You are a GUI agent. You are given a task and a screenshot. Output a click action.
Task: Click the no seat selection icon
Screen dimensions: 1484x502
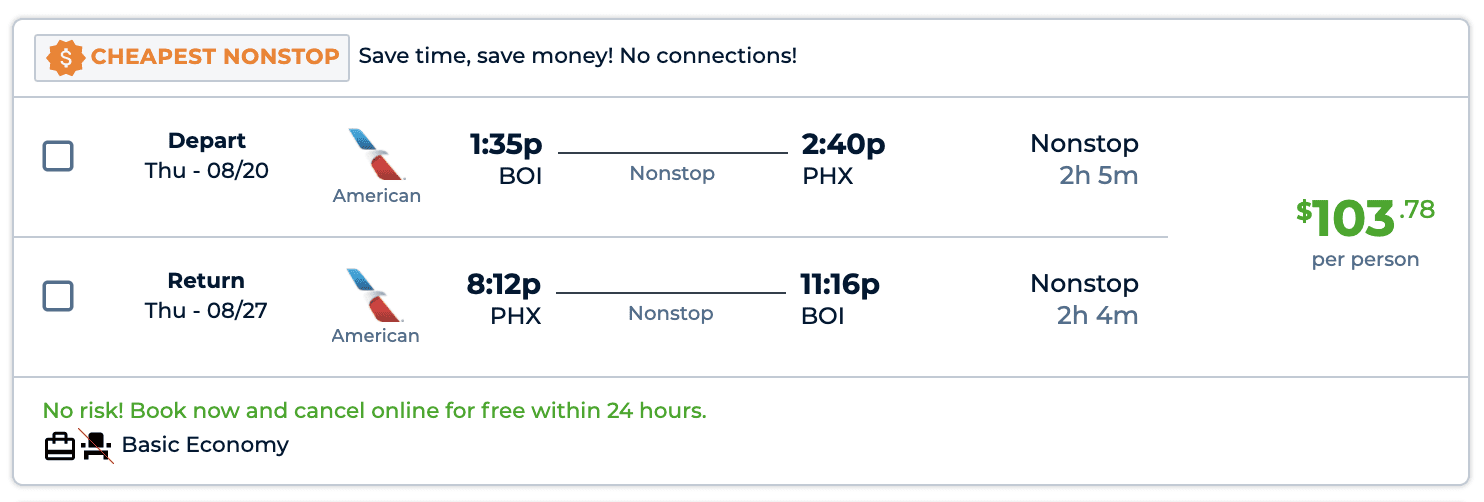96,446
